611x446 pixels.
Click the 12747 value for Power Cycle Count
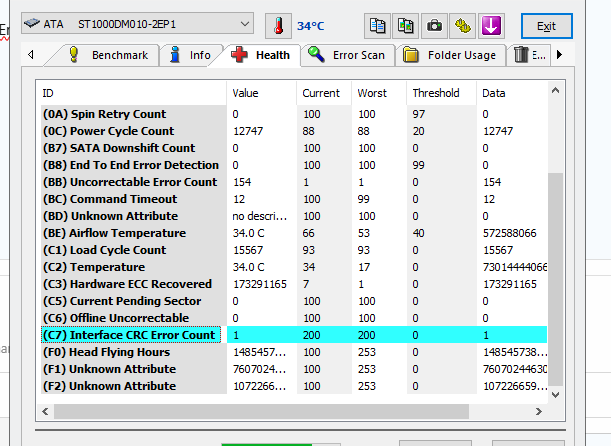click(x=248, y=131)
